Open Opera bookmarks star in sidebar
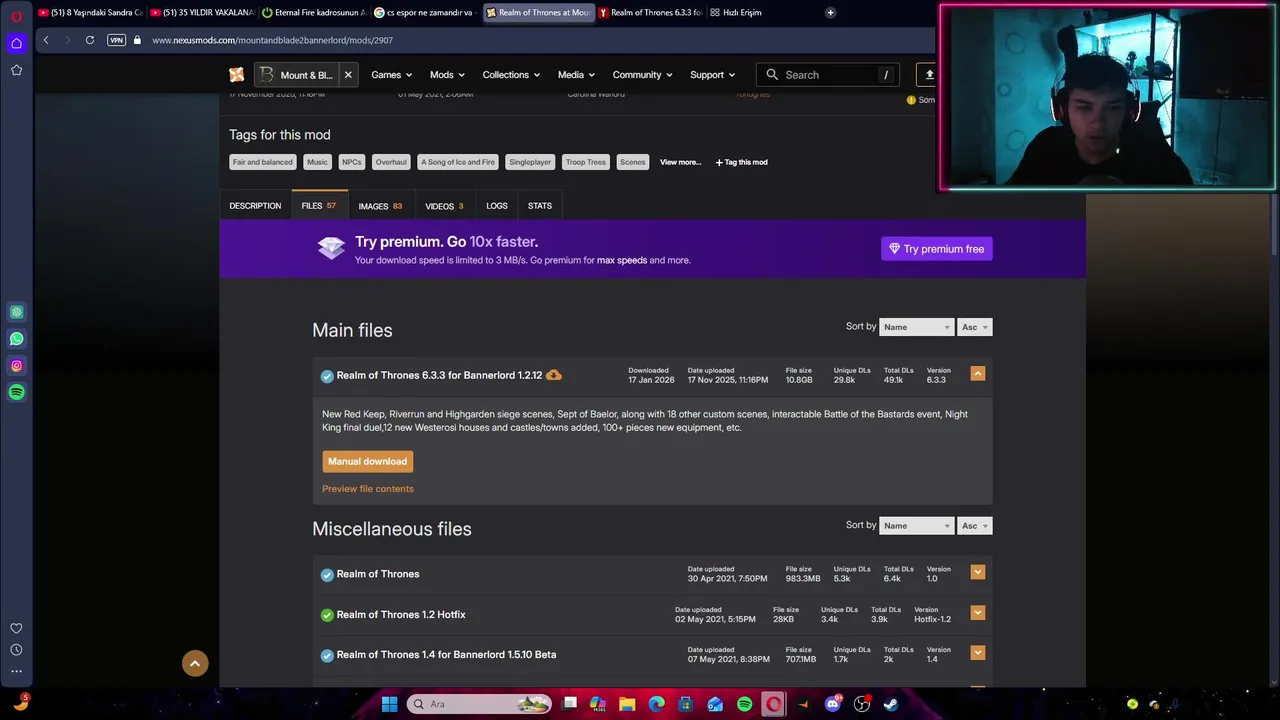 [16, 70]
